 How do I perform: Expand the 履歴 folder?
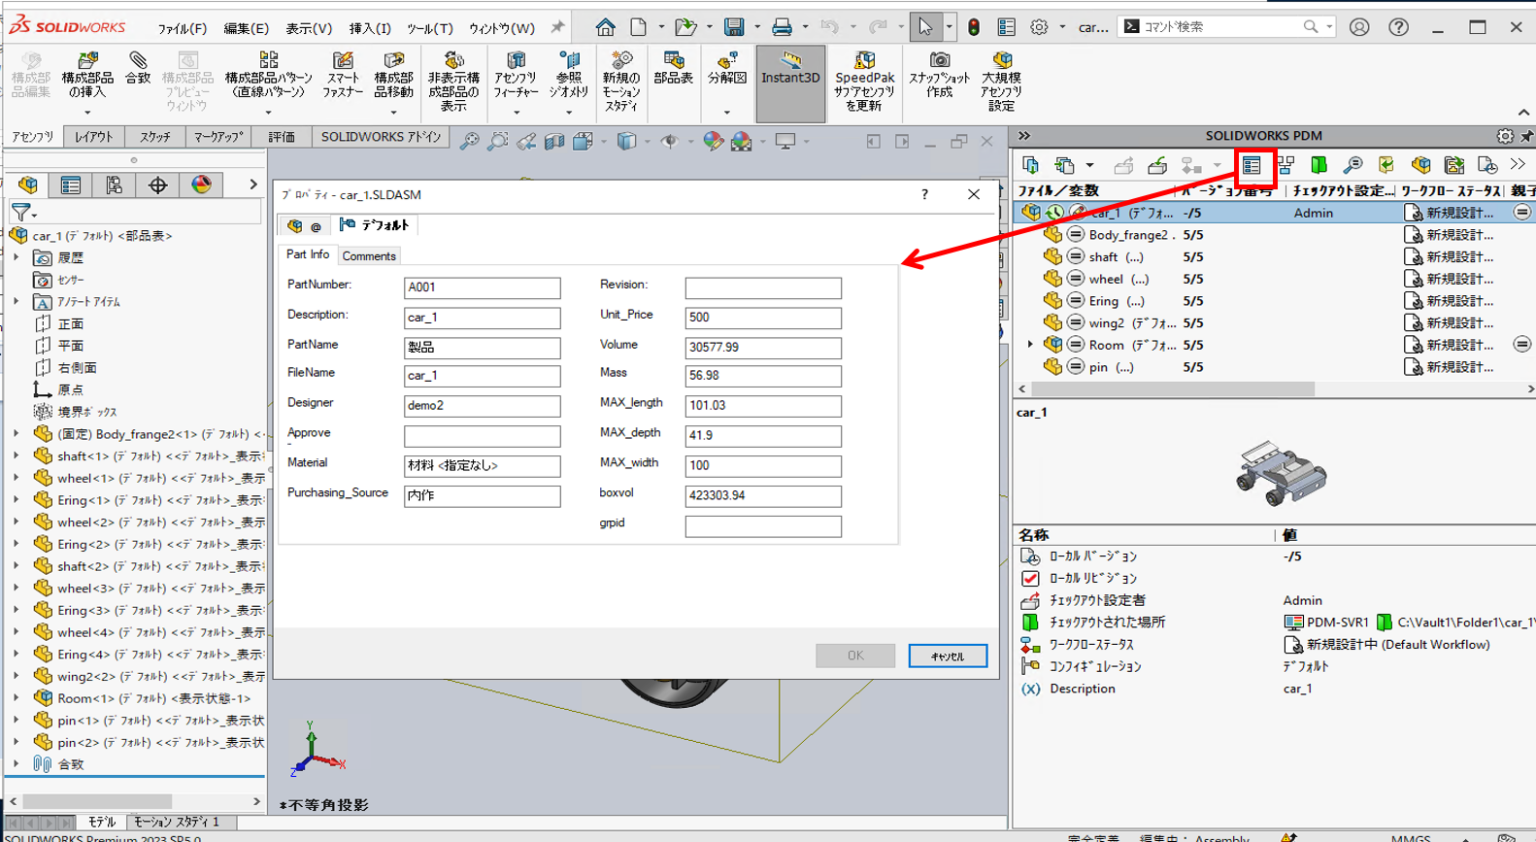pyautogui.click(x=18, y=257)
